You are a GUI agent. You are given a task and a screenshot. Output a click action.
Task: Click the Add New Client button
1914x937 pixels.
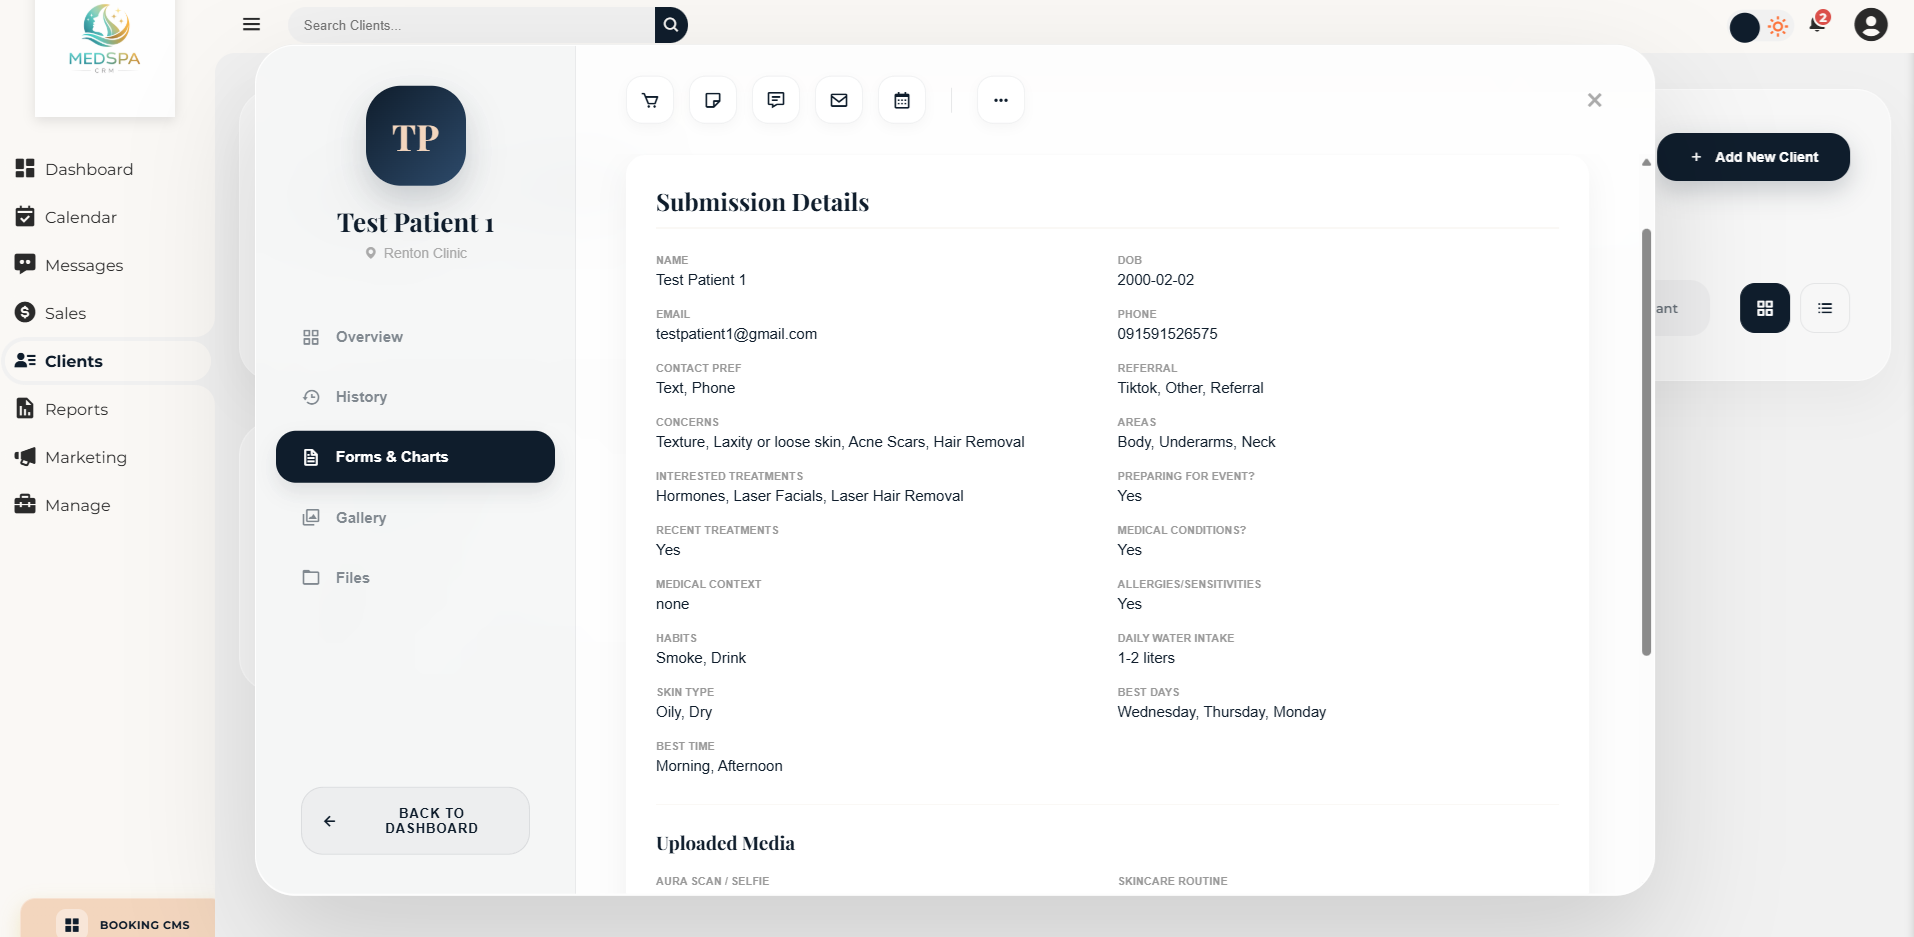(x=1754, y=157)
